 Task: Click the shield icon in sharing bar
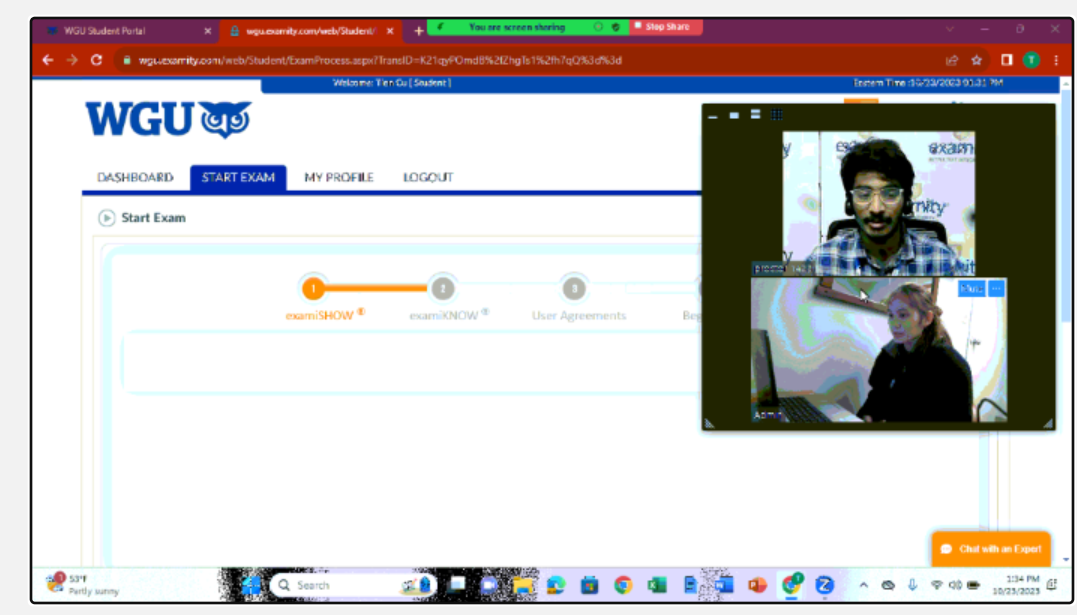[615, 27]
